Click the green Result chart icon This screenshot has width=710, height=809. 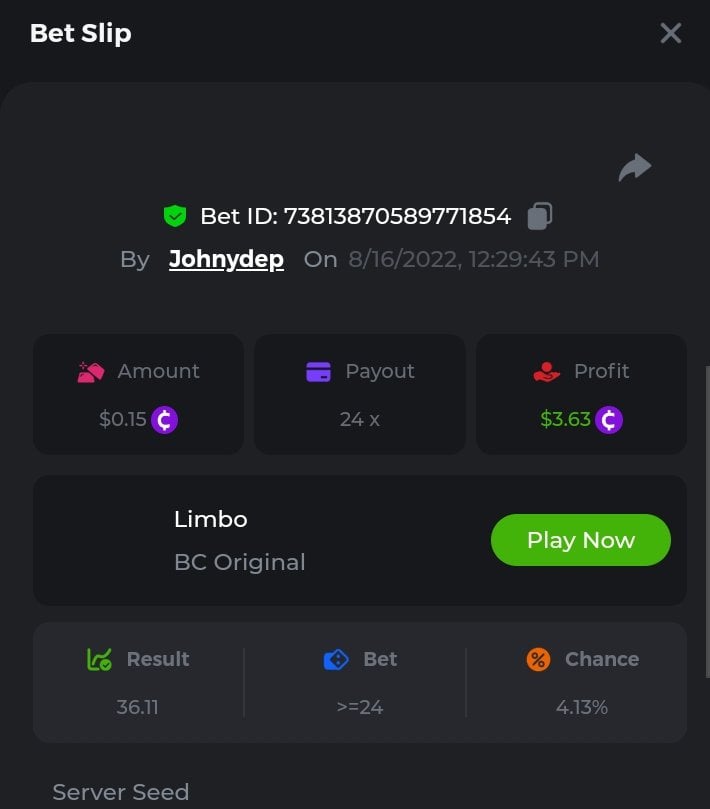pos(99,659)
